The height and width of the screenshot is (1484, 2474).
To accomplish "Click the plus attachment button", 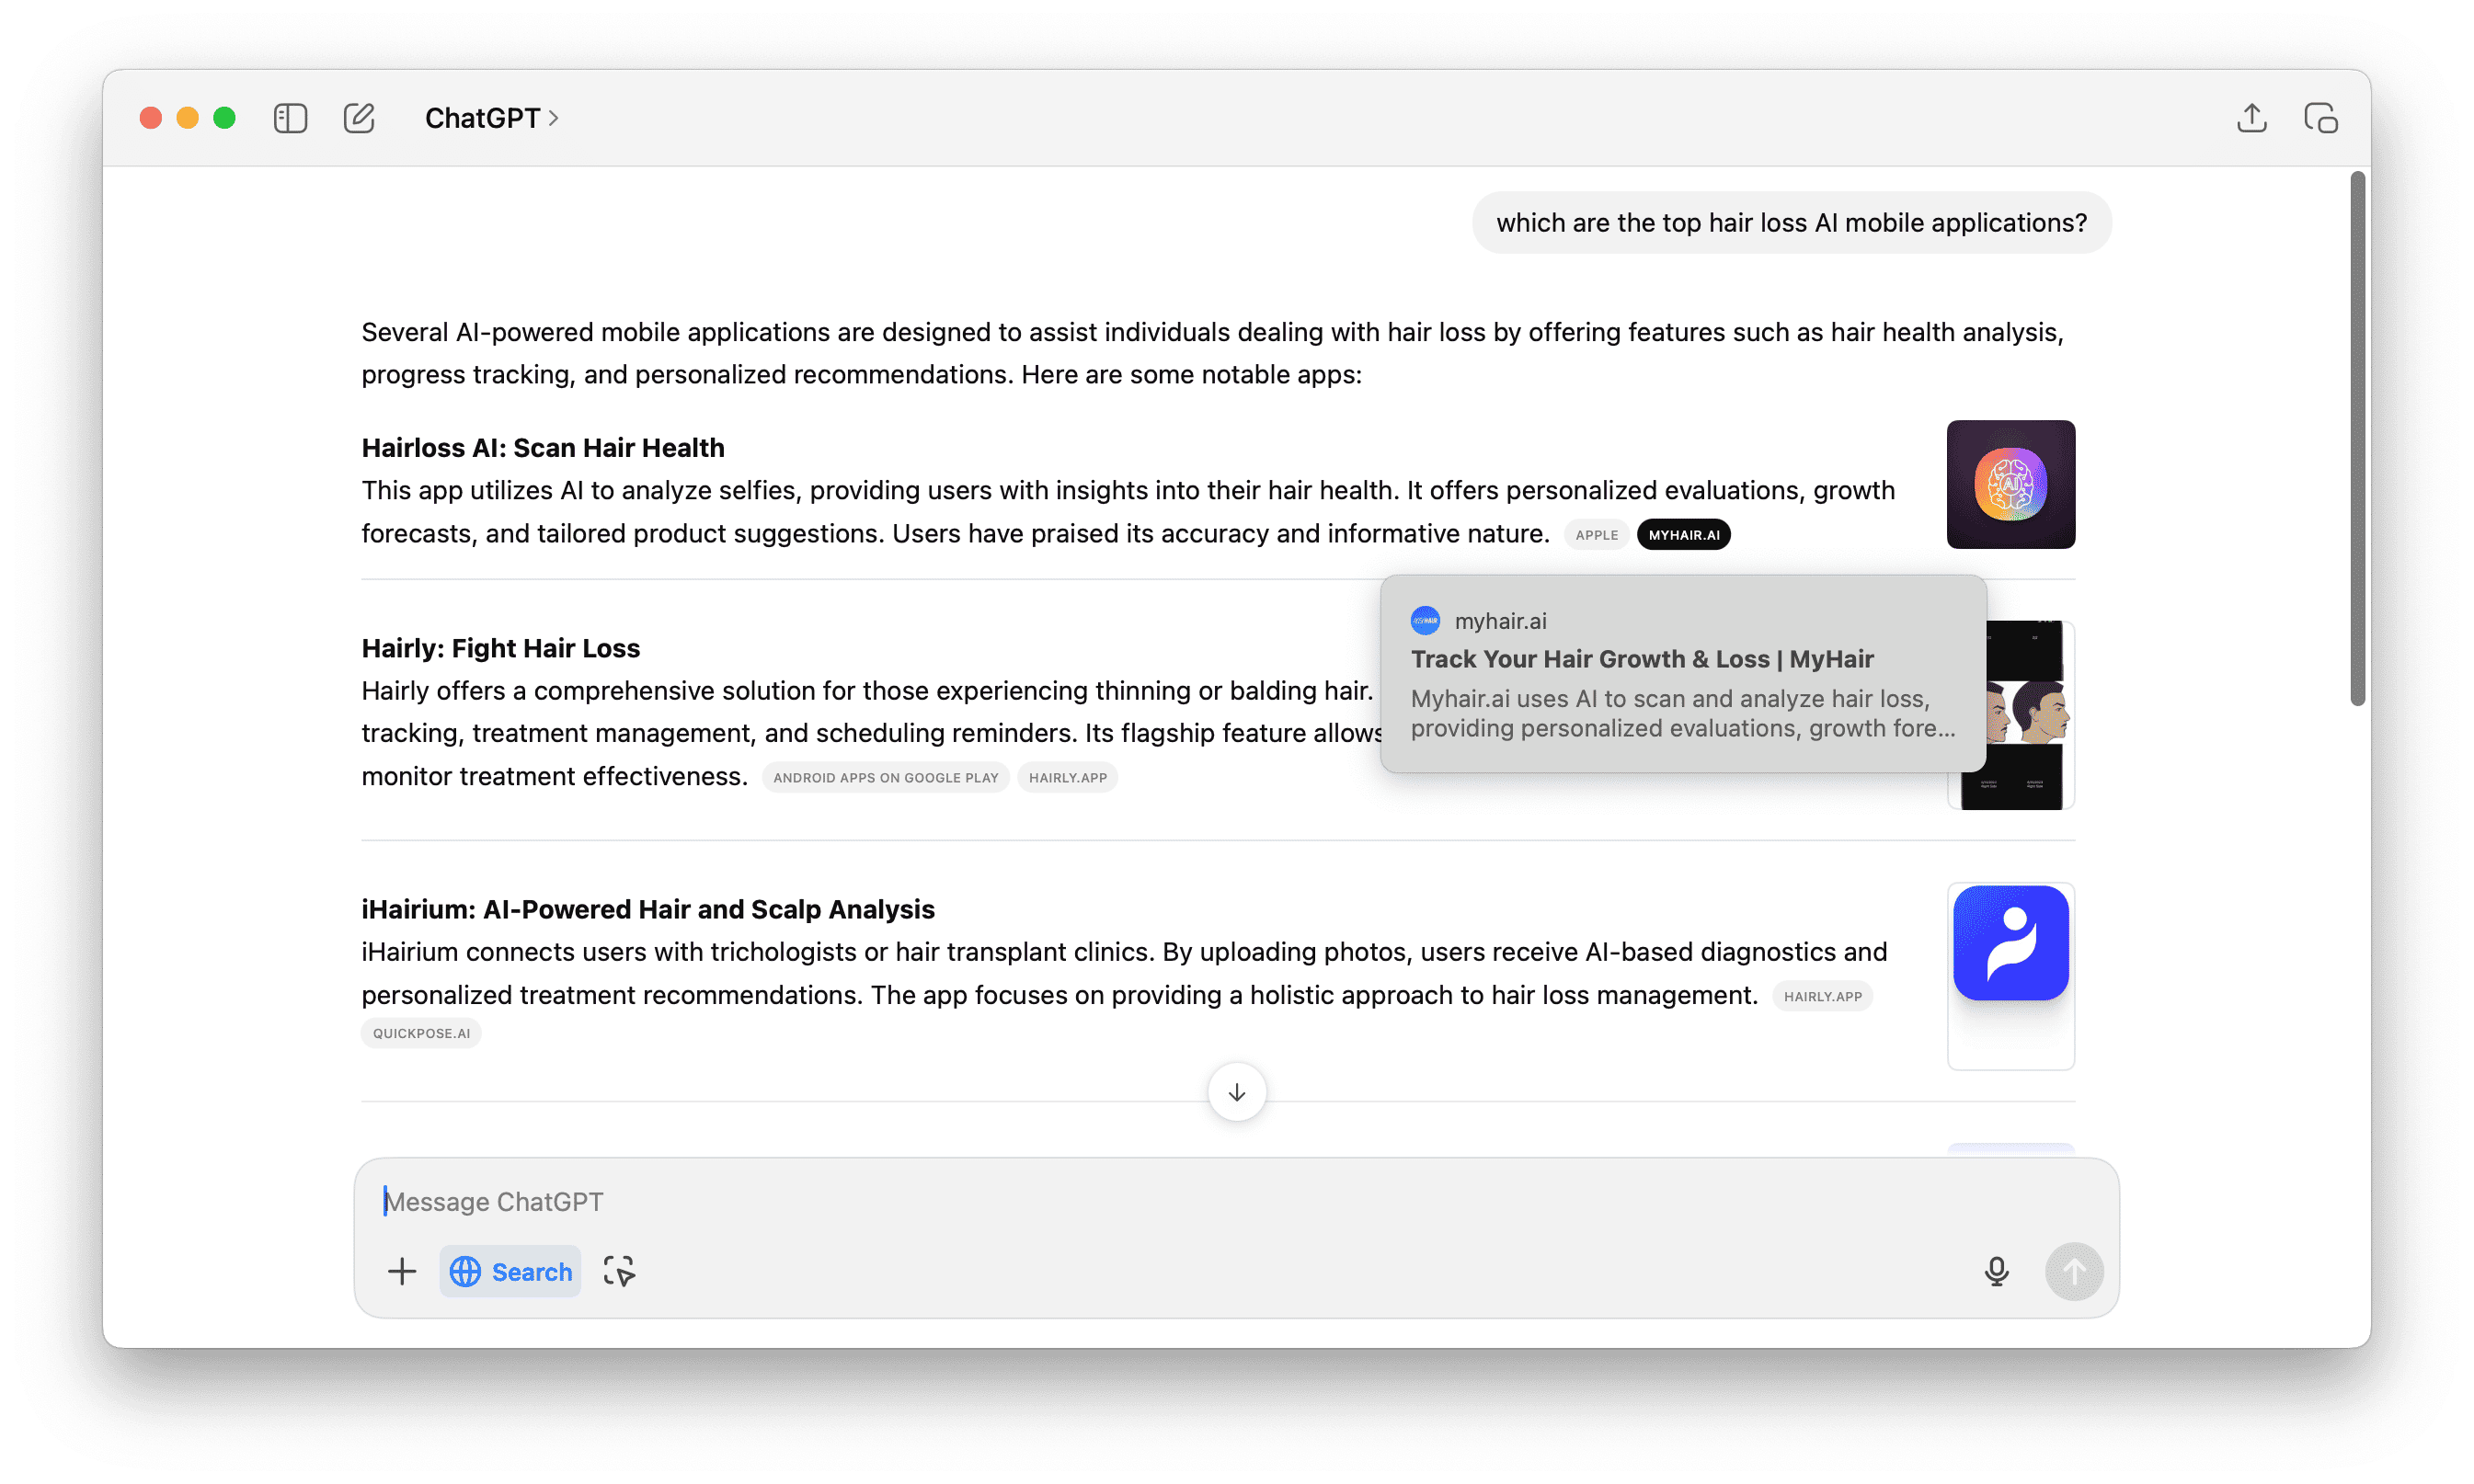I will (x=402, y=1271).
